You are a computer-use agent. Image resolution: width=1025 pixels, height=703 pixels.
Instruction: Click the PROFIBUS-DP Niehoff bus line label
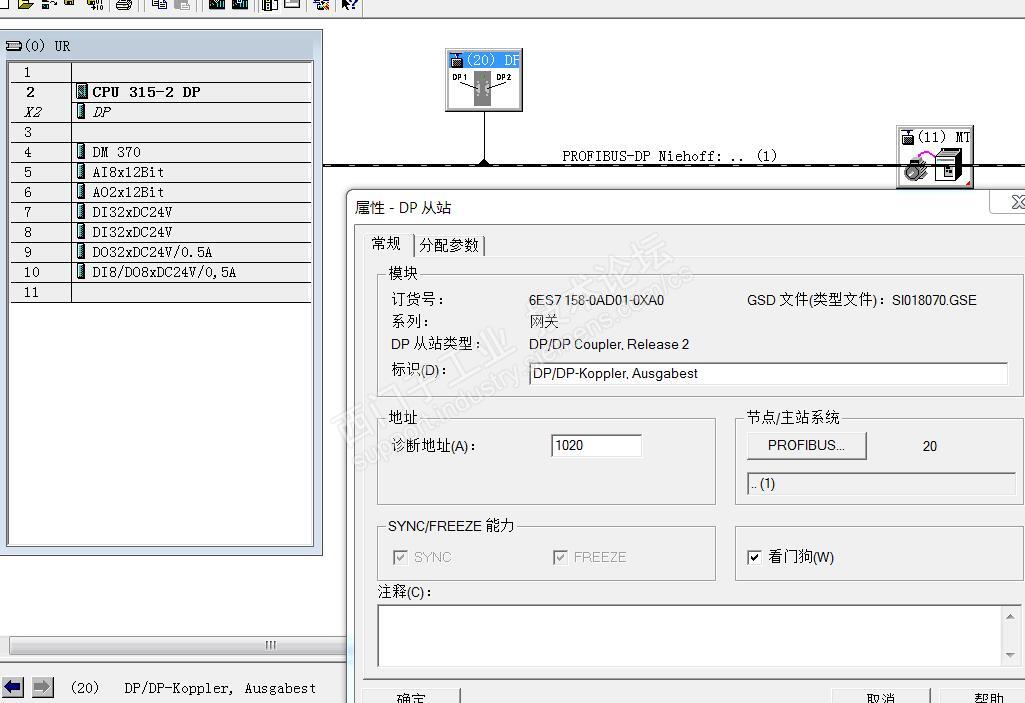(x=669, y=156)
